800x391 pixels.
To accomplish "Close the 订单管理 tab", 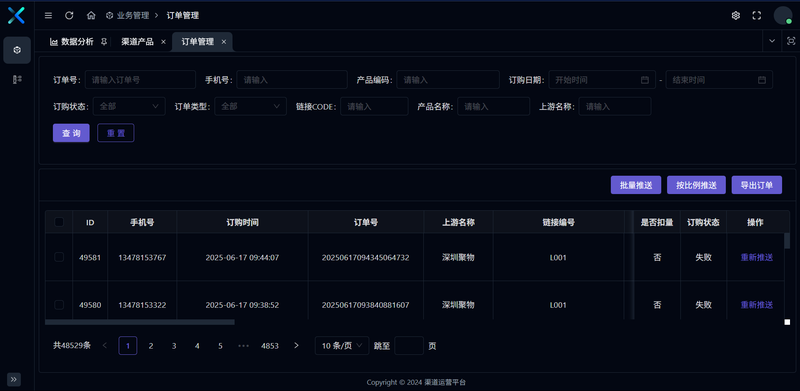I will 223,42.
